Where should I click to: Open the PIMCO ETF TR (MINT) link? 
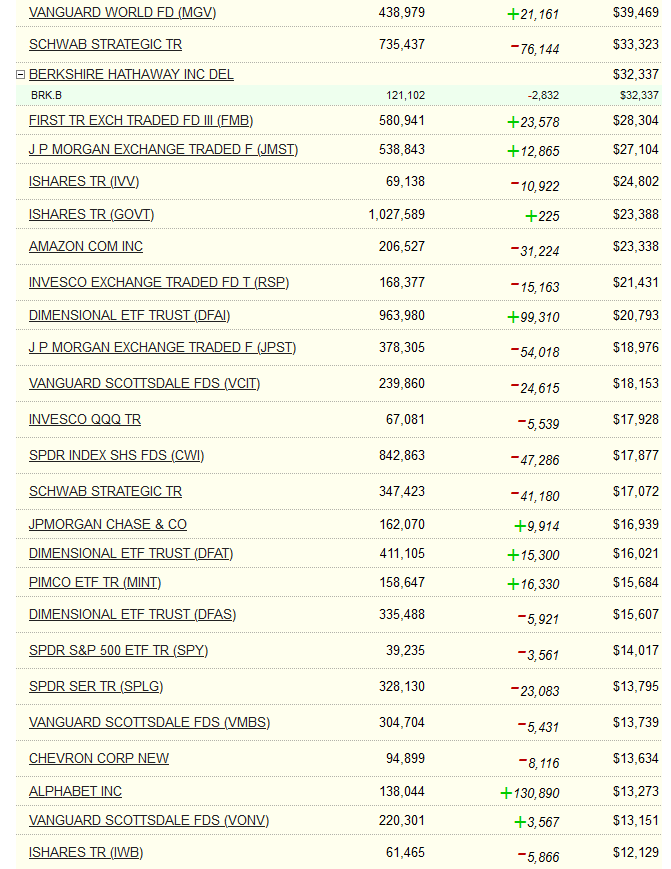click(95, 582)
